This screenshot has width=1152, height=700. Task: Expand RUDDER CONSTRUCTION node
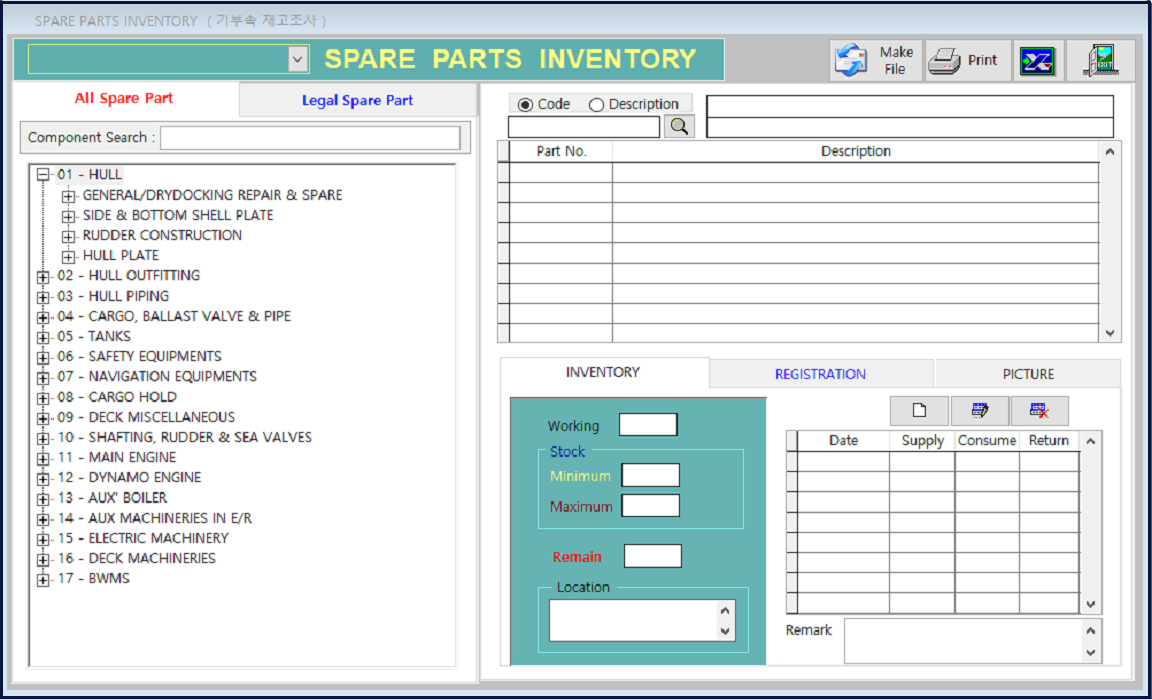68,236
